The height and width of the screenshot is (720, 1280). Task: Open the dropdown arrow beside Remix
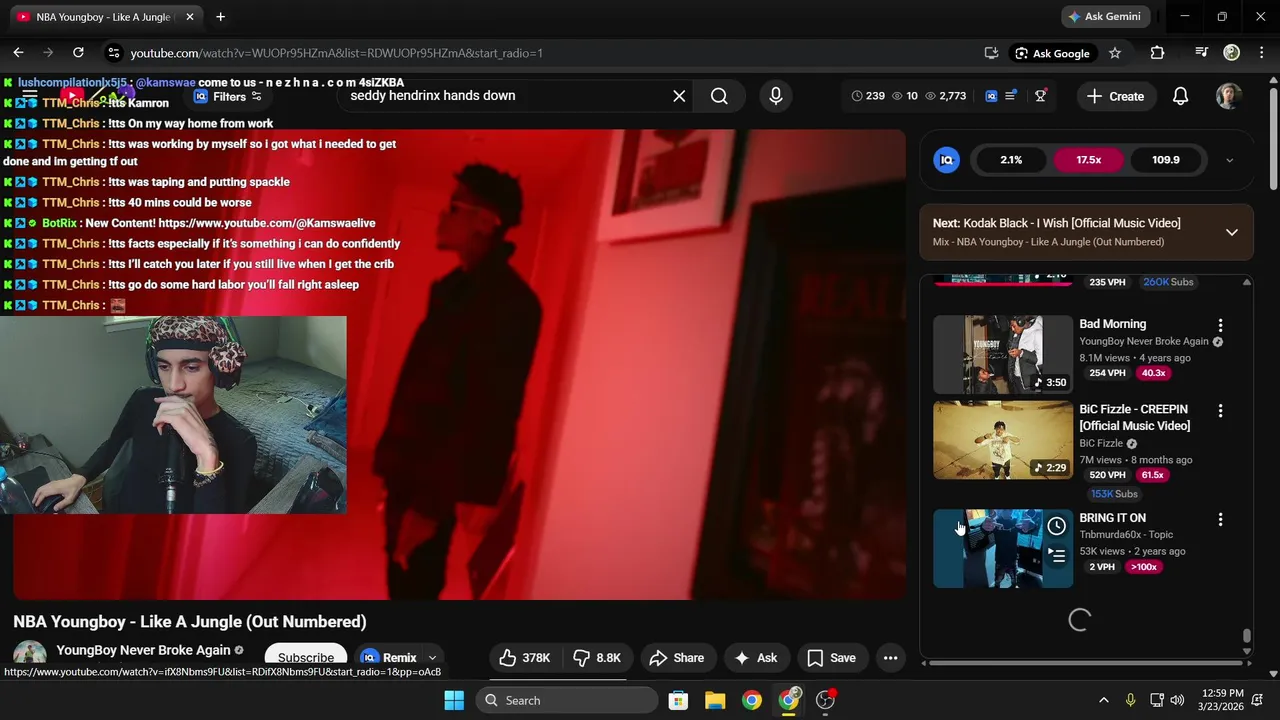(x=432, y=658)
